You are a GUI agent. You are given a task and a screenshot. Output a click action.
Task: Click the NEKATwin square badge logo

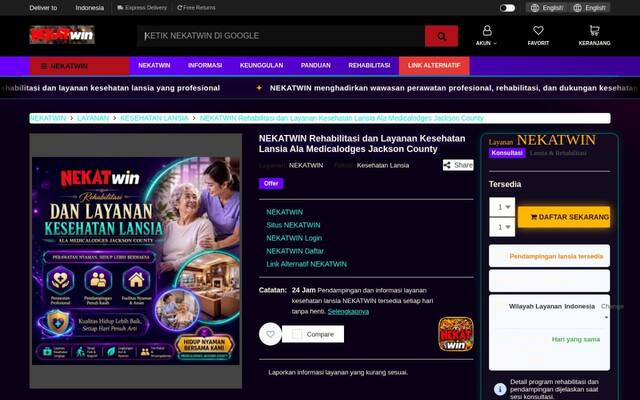click(x=456, y=334)
